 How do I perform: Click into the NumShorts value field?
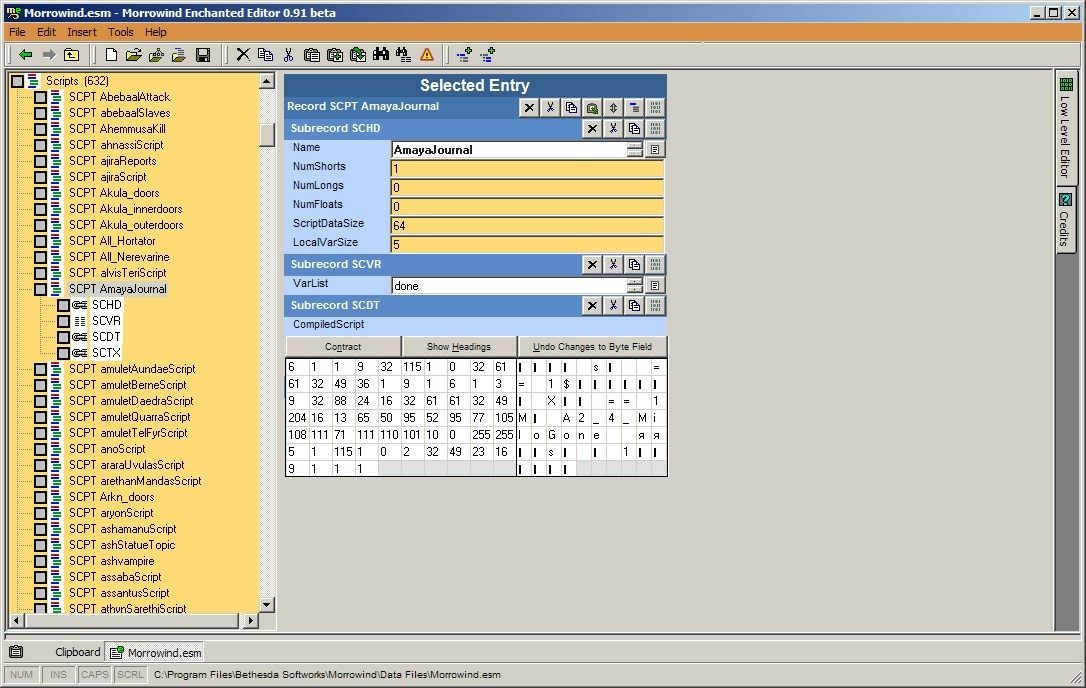[x=527, y=168]
